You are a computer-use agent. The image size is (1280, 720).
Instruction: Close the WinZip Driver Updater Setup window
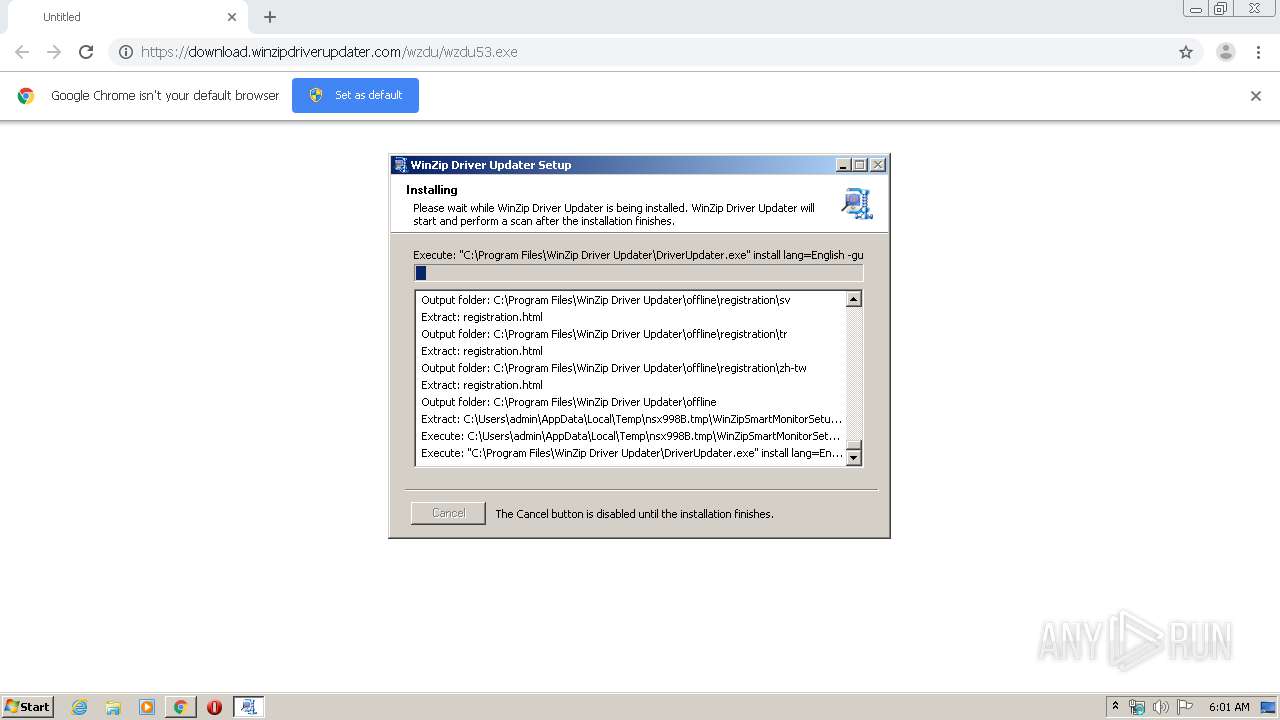[x=878, y=165]
